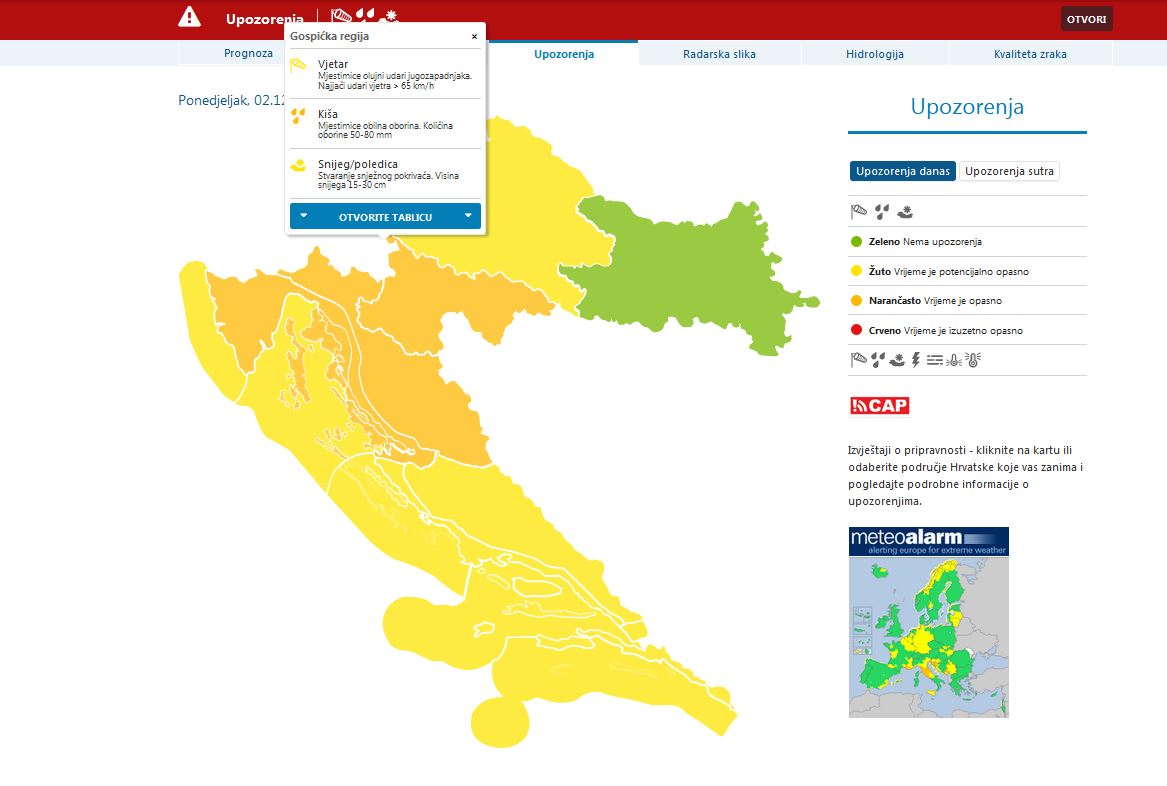
Task: Open the Hidrologija tab
Action: click(x=875, y=54)
